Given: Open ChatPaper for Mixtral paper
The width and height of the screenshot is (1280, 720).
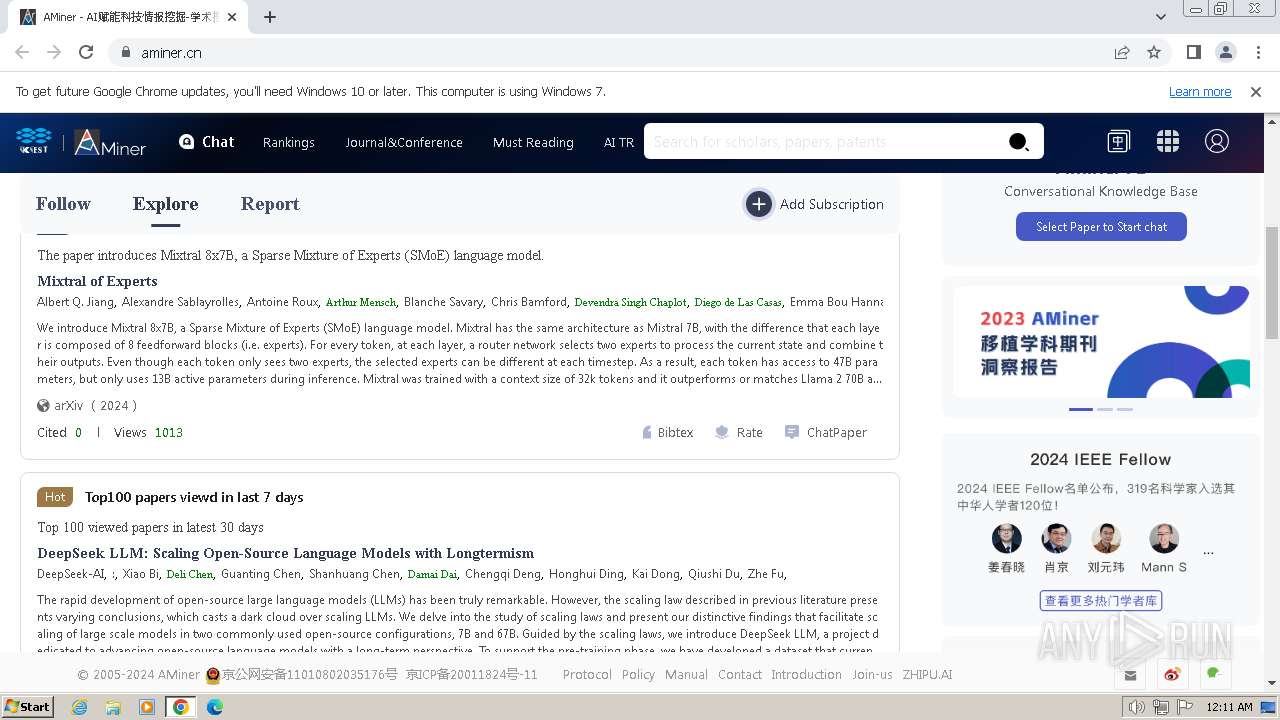Looking at the screenshot, I should coord(826,433).
